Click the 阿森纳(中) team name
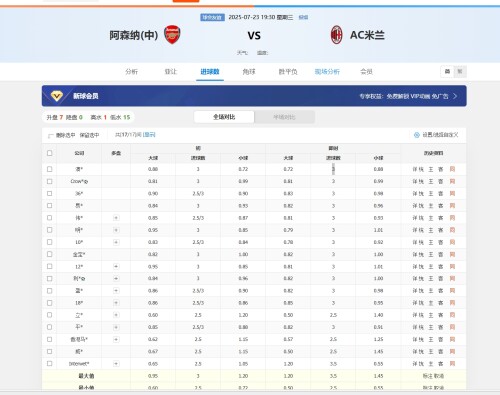The width and height of the screenshot is (500, 395). (134, 35)
